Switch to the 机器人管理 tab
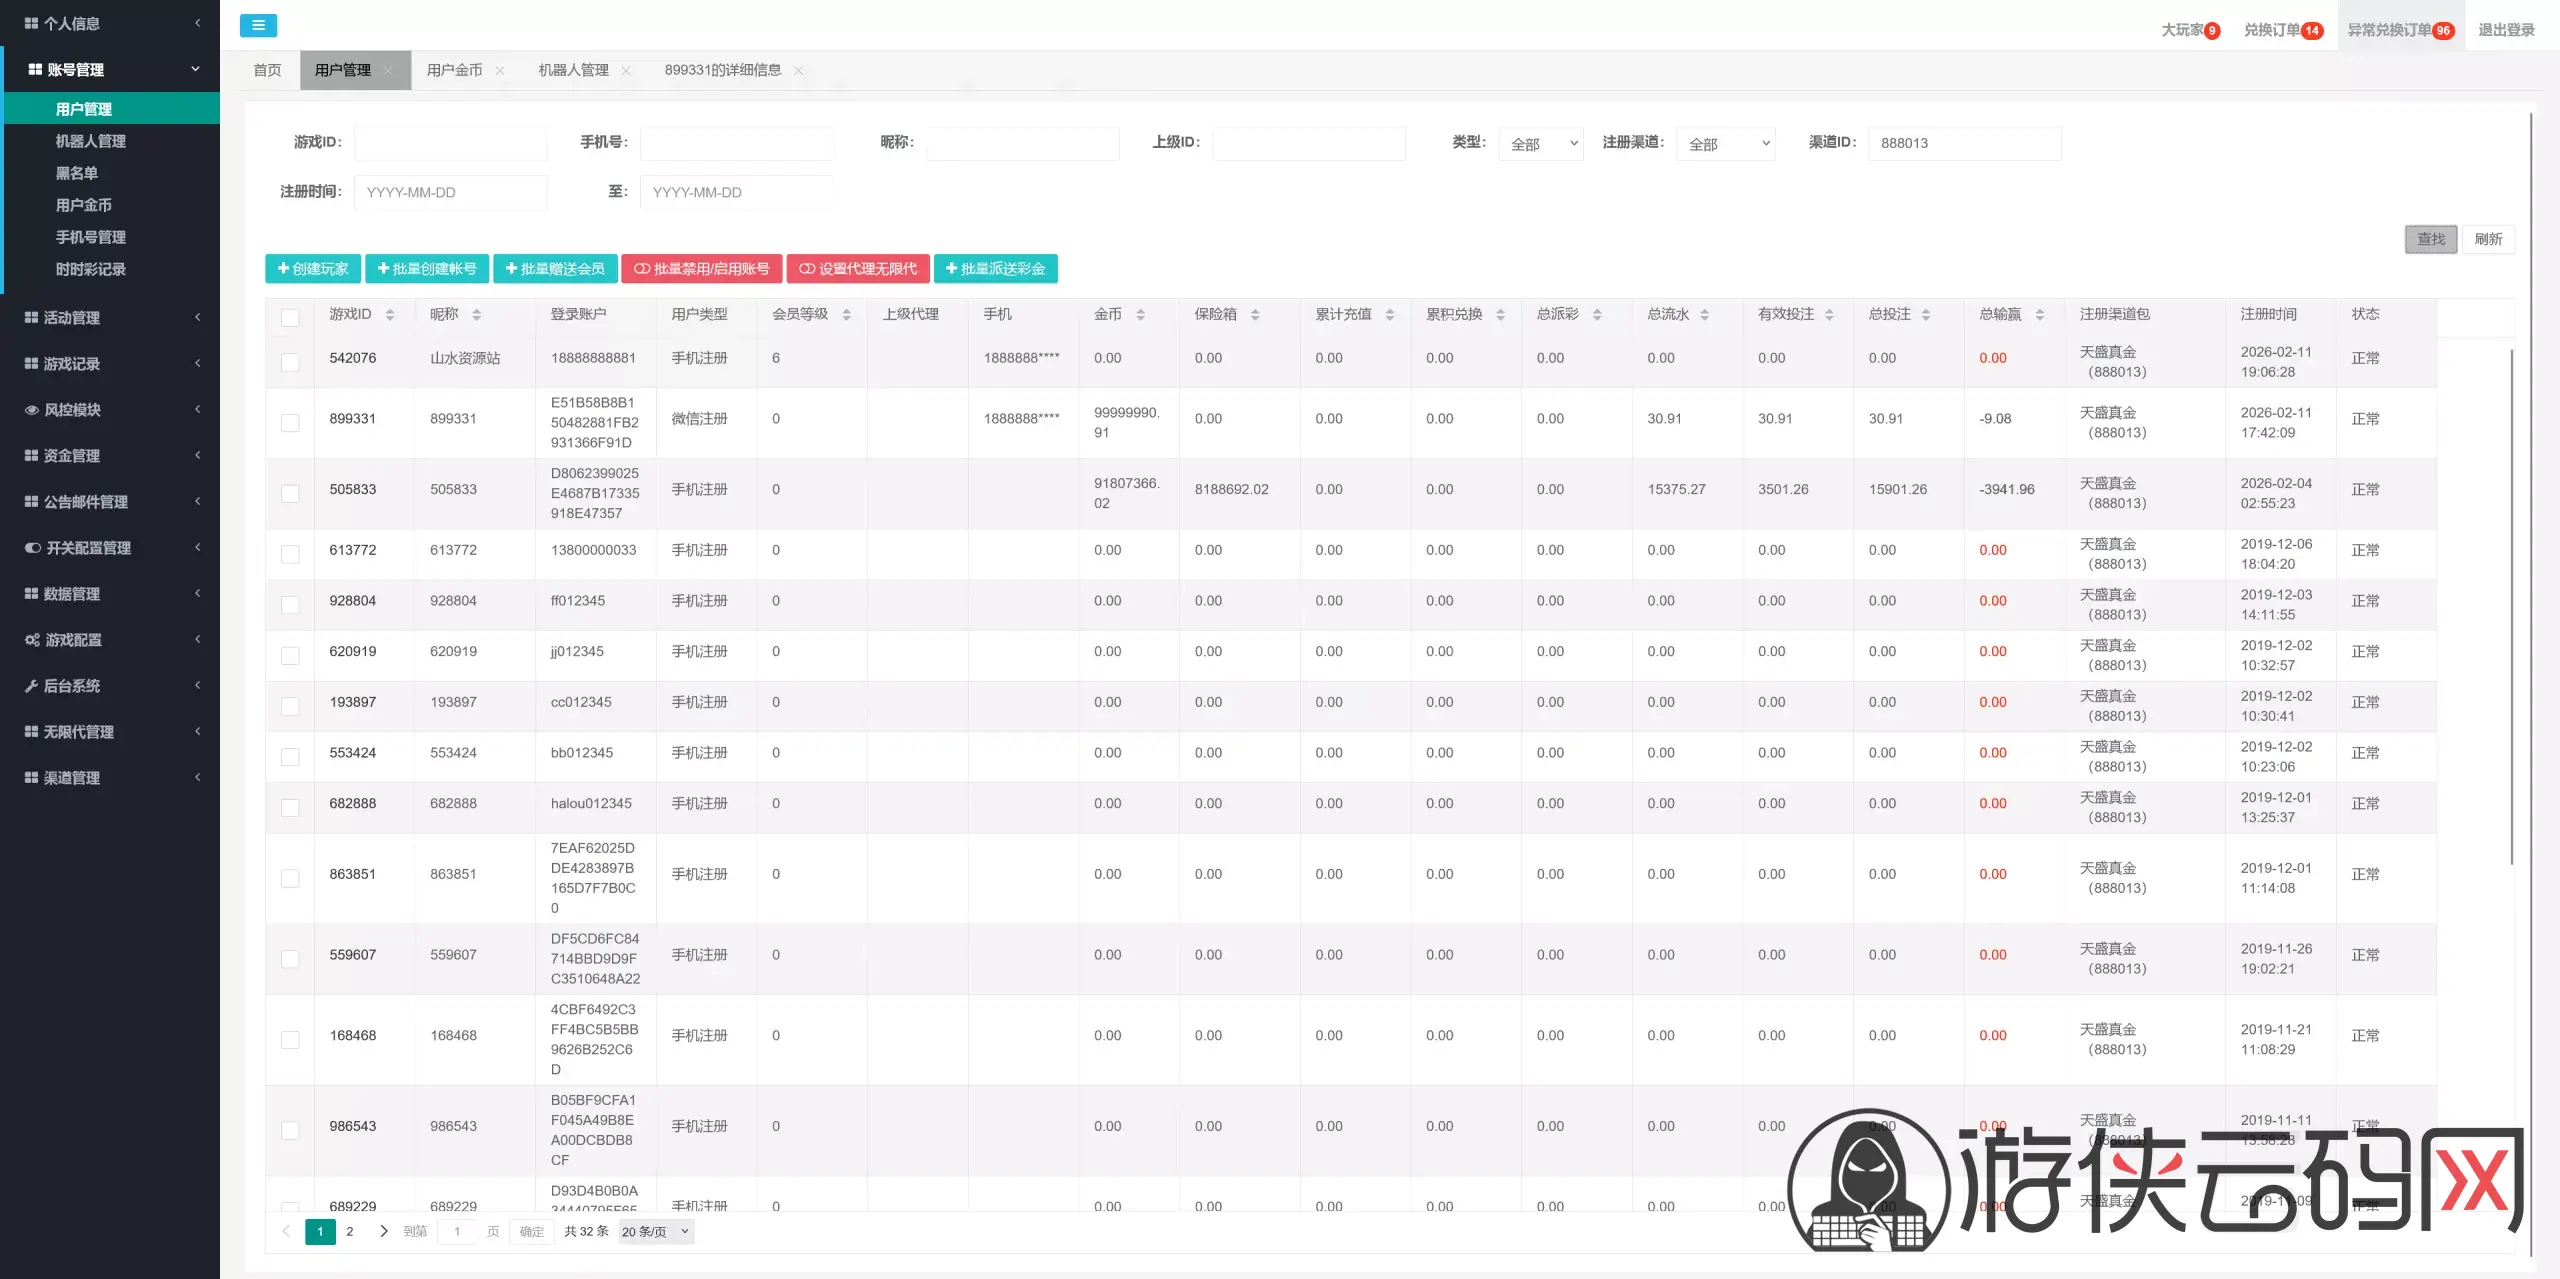This screenshot has width=2560, height=1279. pyautogui.click(x=573, y=70)
